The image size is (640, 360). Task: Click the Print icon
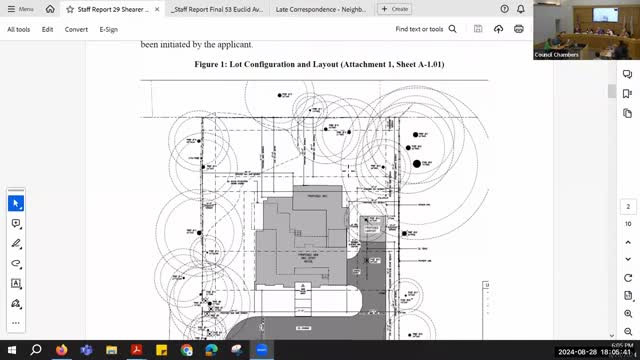(519, 29)
